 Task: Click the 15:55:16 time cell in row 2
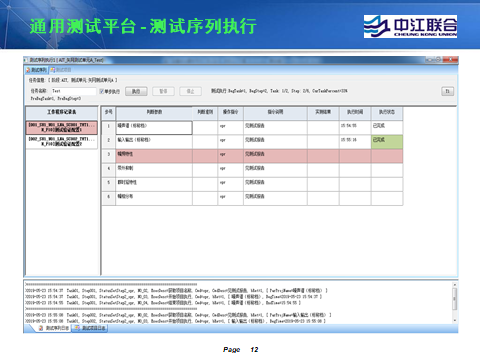tap(355, 142)
